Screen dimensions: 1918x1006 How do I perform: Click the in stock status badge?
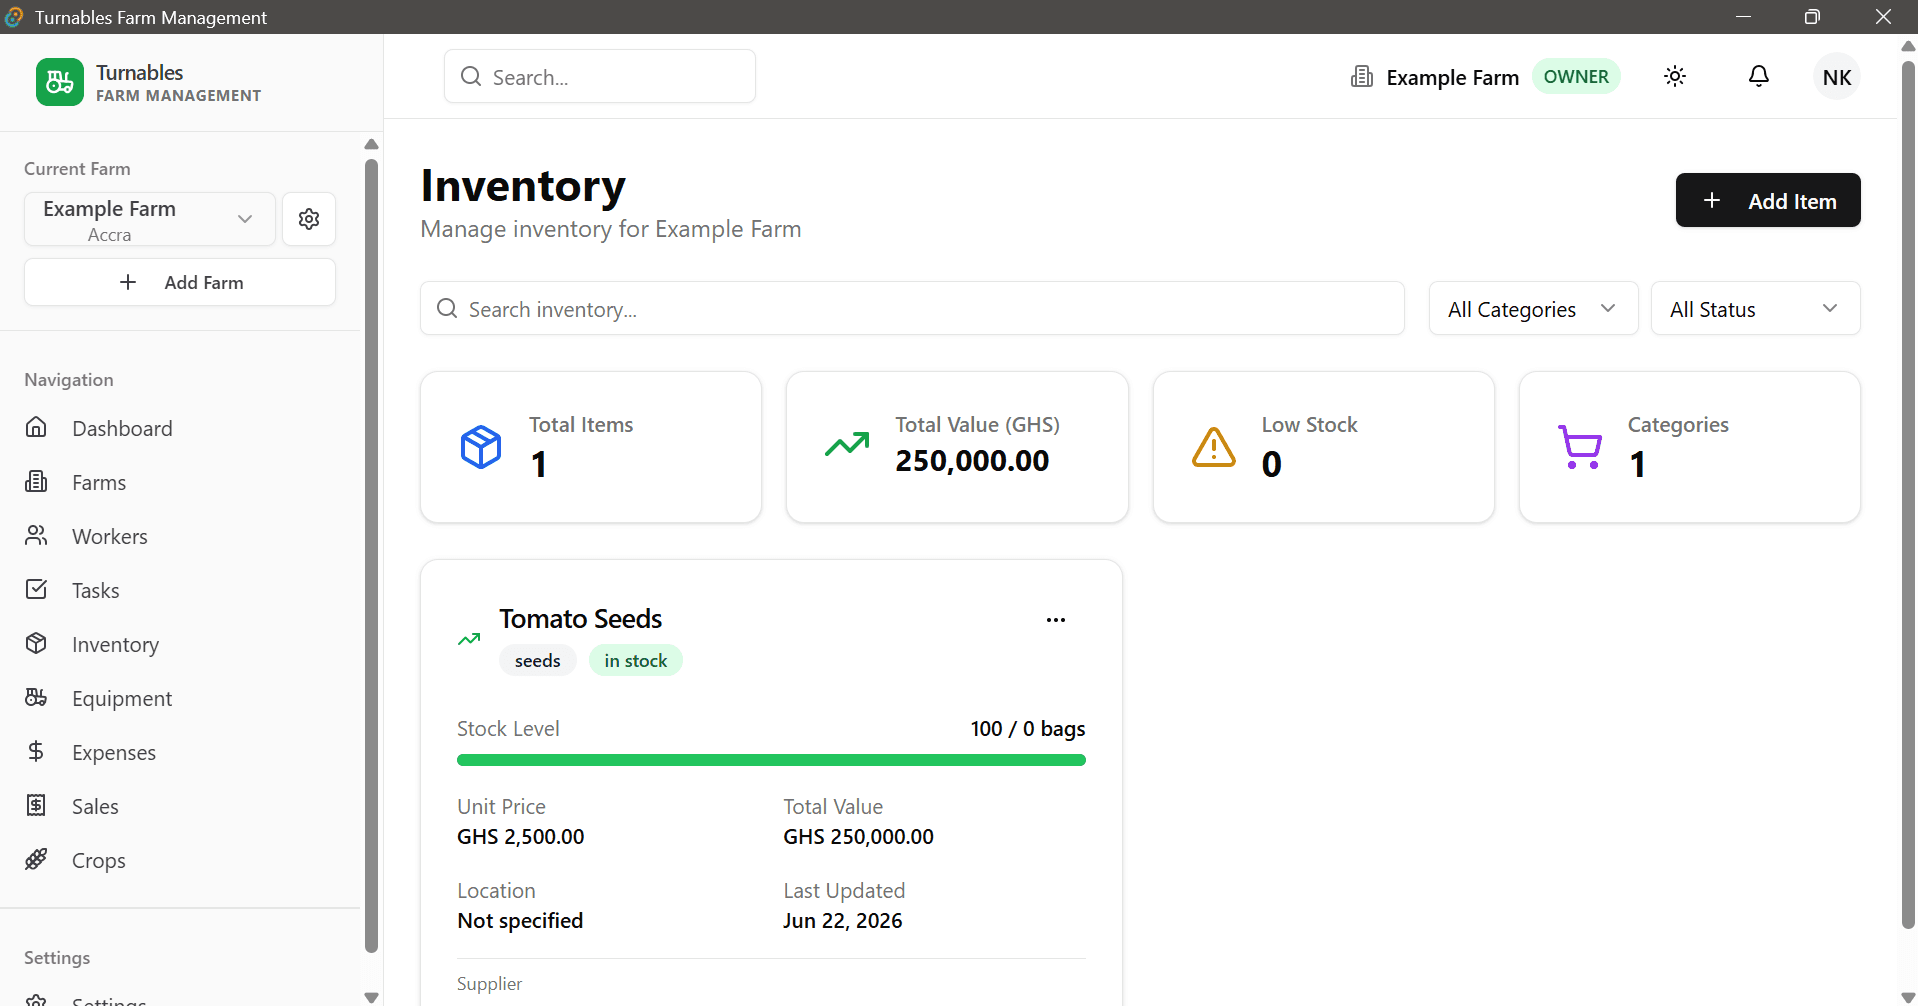tap(636, 661)
